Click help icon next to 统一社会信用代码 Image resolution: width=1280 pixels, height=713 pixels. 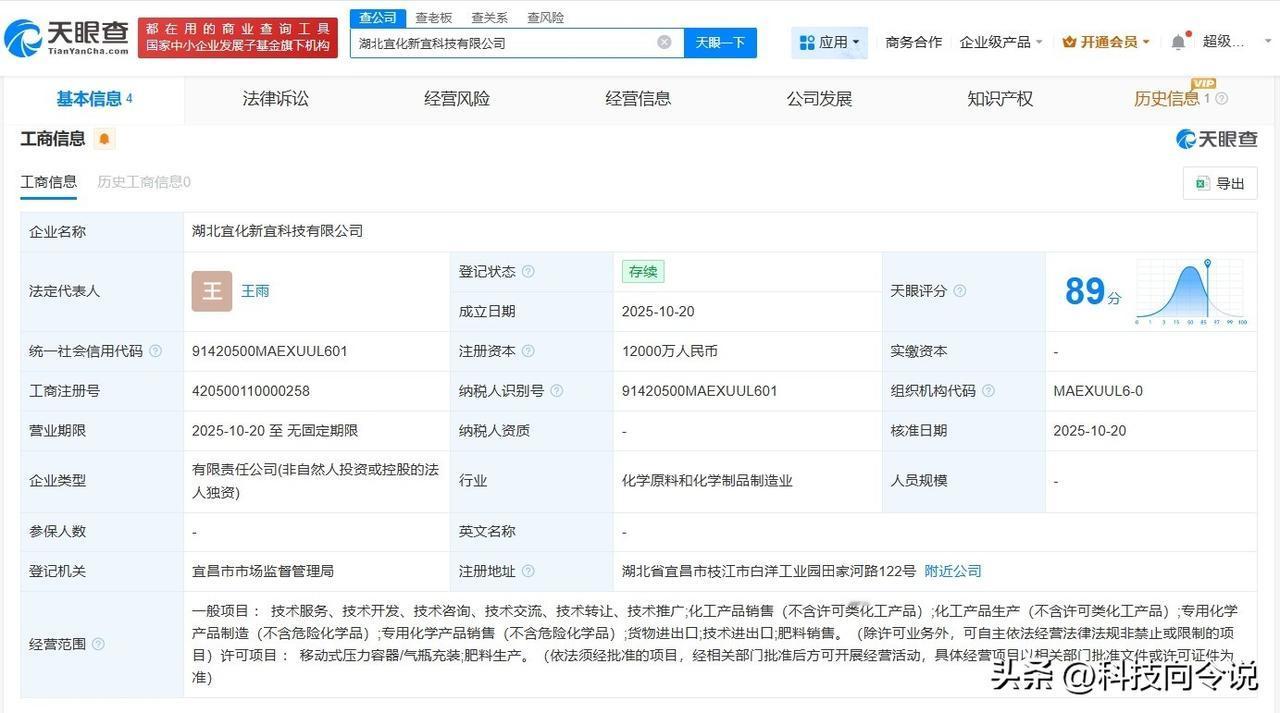(155, 351)
